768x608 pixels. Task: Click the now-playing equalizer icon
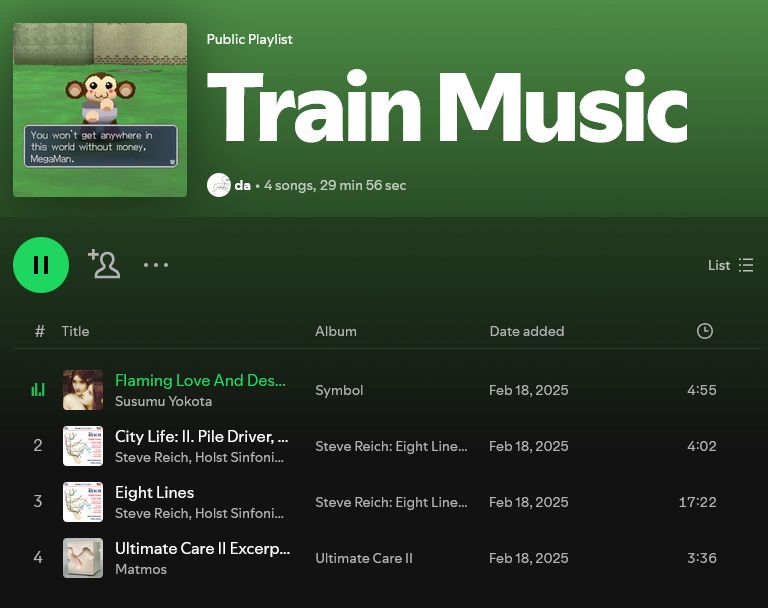pos(38,389)
